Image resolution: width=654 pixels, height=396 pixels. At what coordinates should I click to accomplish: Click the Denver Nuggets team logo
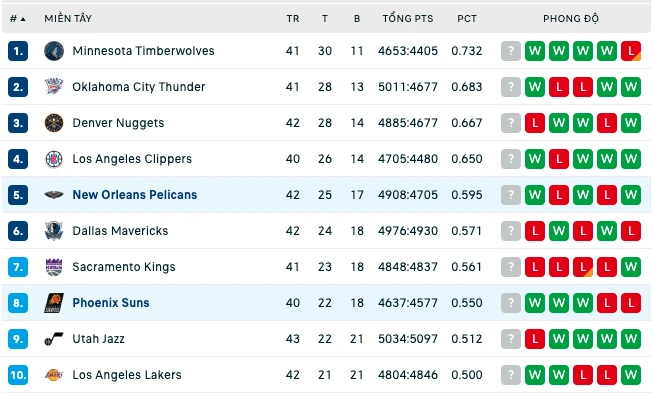pyautogui.click(x=54, y=123)
